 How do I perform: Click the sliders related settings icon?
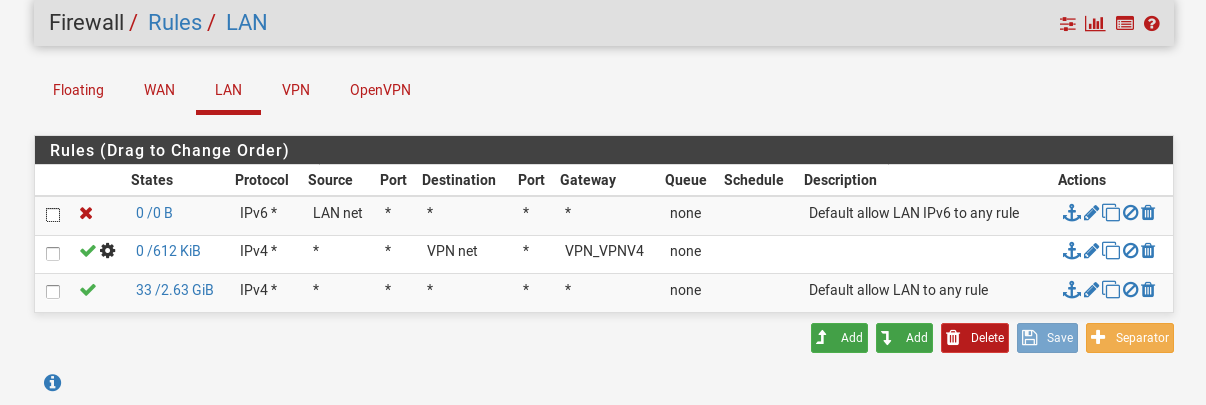click(1068, 23)
